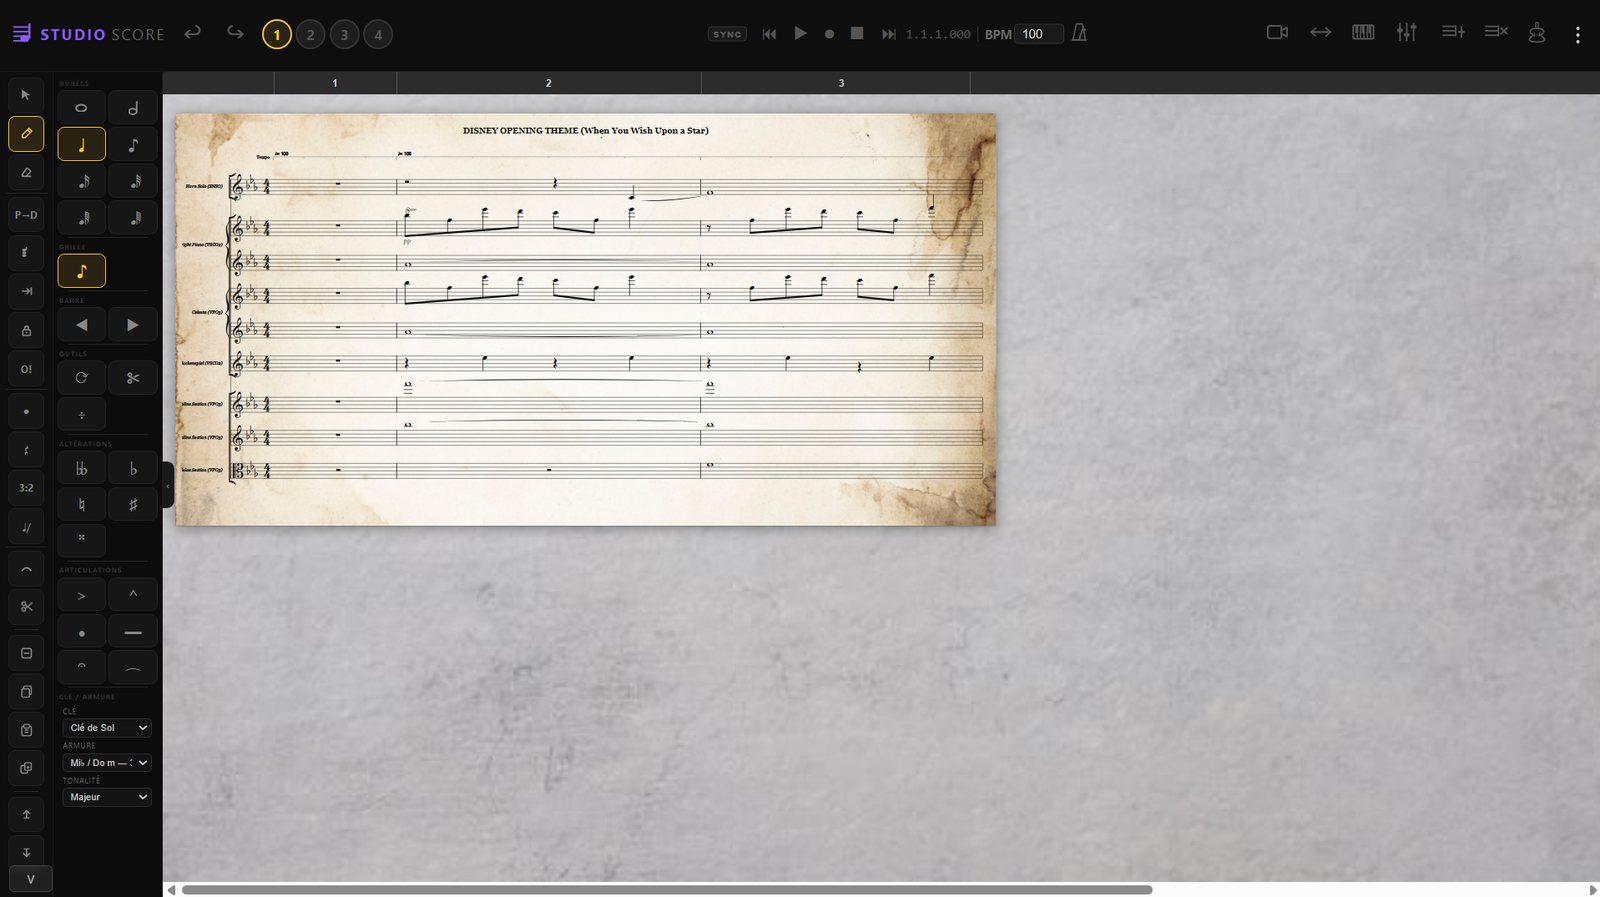This screenshot has height=897, width=1600.
Task: Skip forward to the end
Action: click(x=888, y=34)
